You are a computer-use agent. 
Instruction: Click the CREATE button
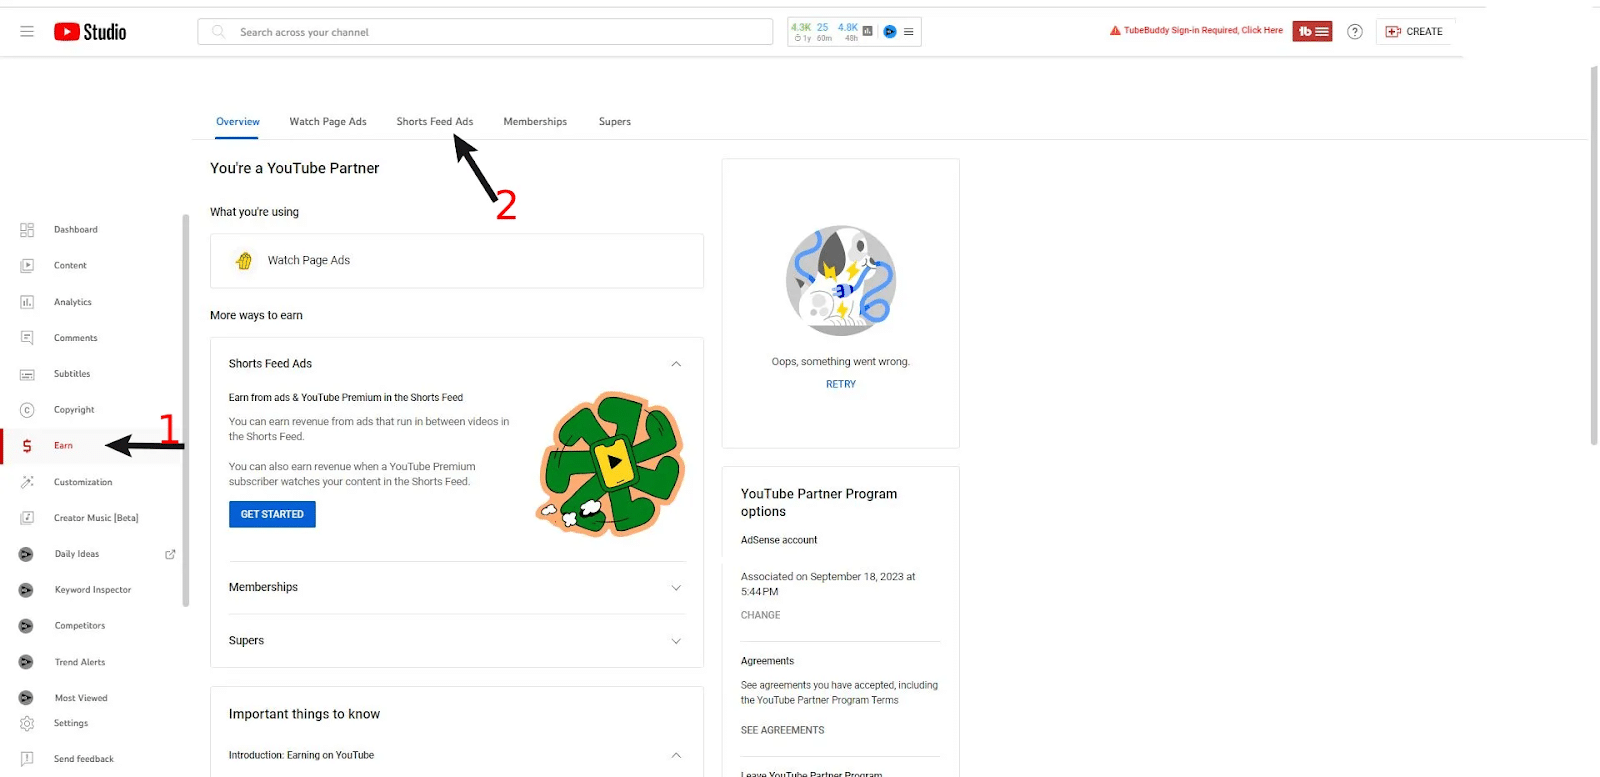[1414, 32]
